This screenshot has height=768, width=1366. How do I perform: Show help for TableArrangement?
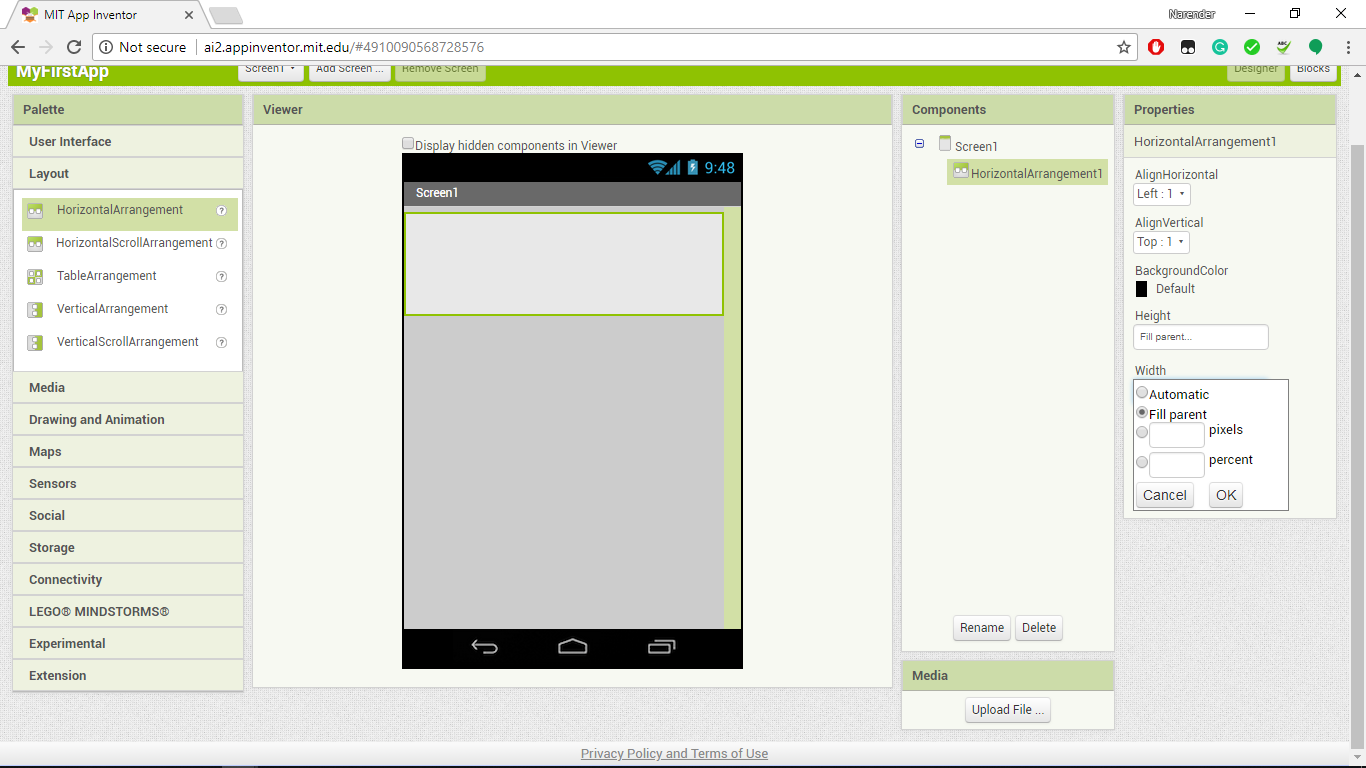pos(222,276)
